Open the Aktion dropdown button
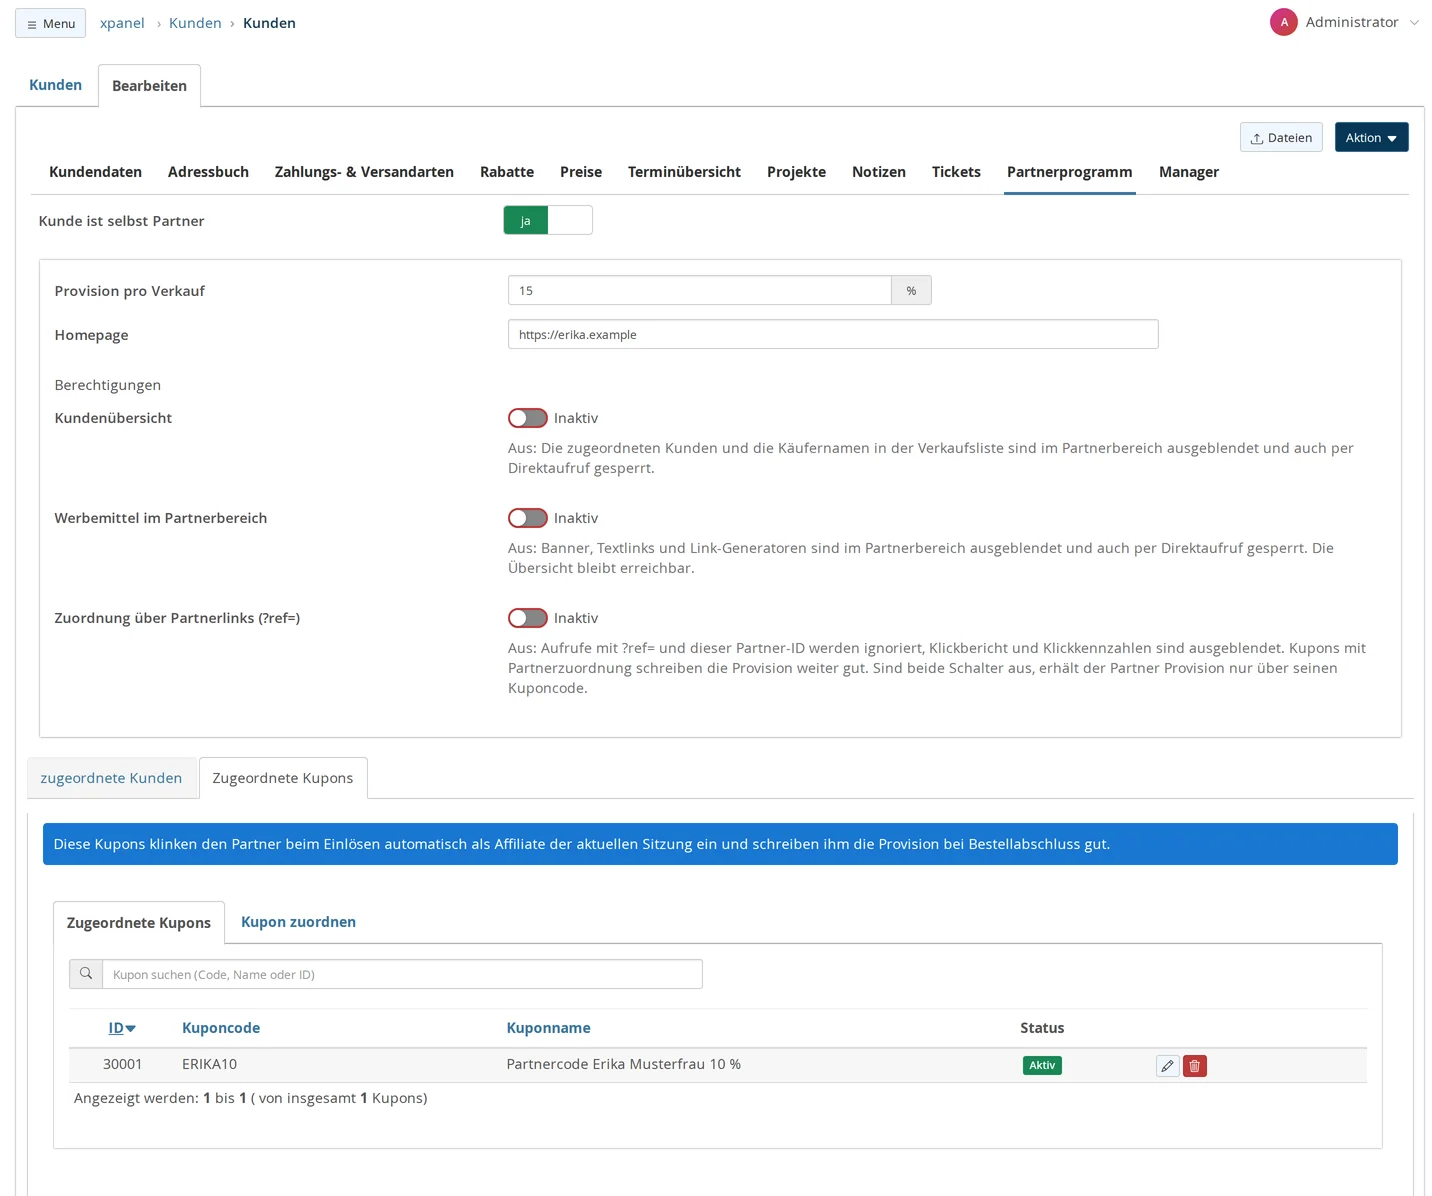The height and width of the screenshot is (1196, 1432). (1371, 137)
